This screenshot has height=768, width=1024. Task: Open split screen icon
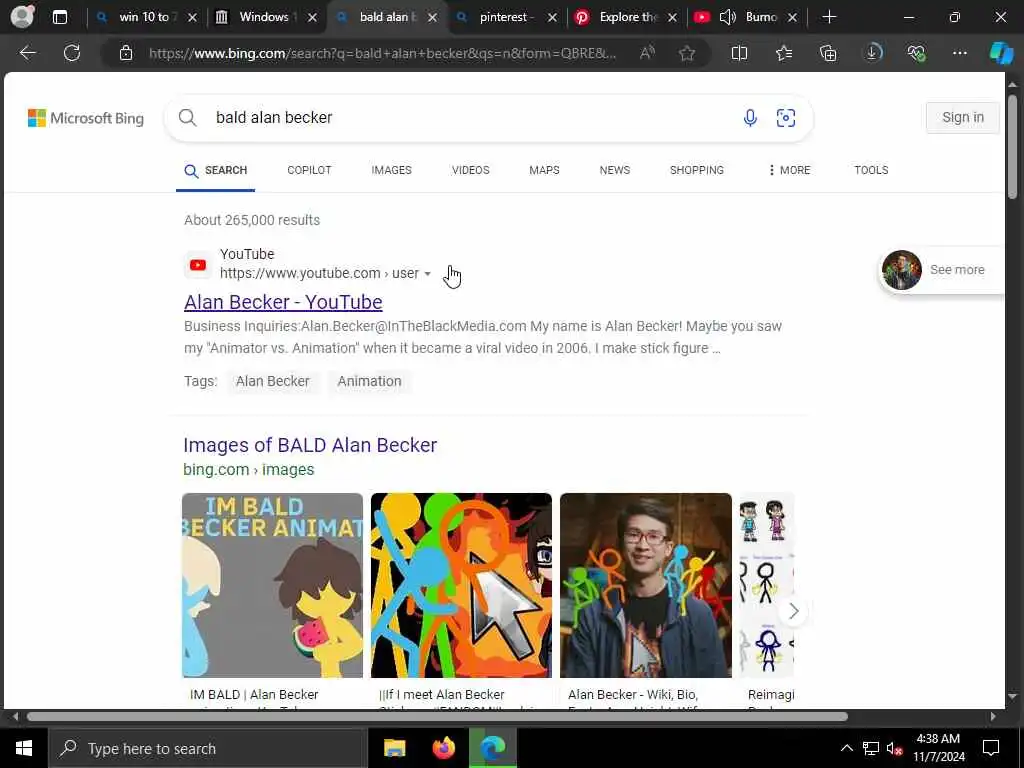tap(739, 53)
